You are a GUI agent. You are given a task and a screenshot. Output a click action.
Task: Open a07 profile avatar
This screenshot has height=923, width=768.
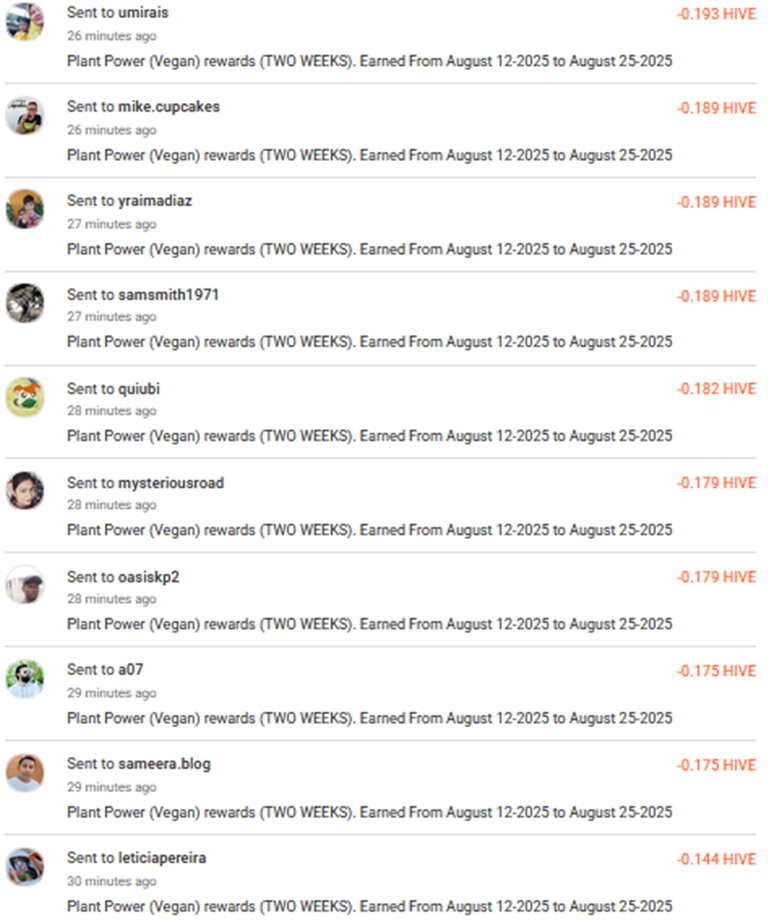click(25, 679)
